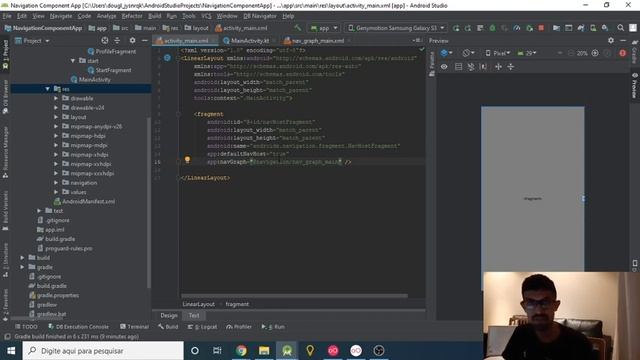Open the design surface layers dropdown
This screenshot has height=360, width=640.
point(447,53)
